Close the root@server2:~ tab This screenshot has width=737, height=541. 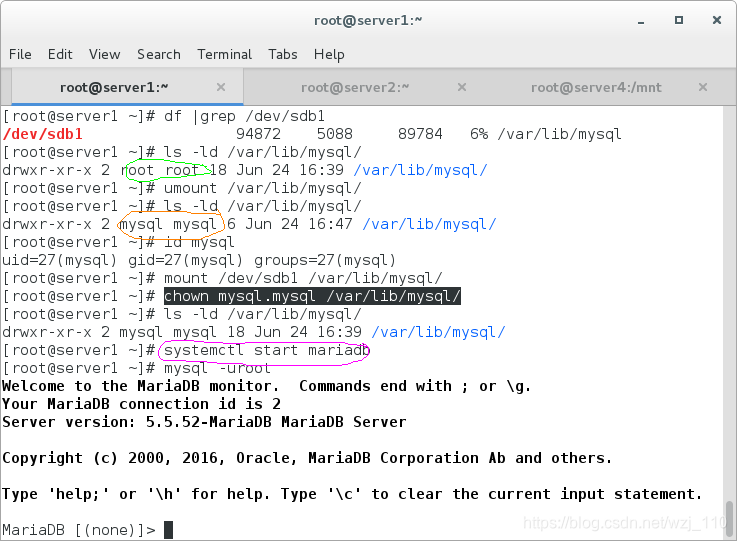[x=462, y=87]
